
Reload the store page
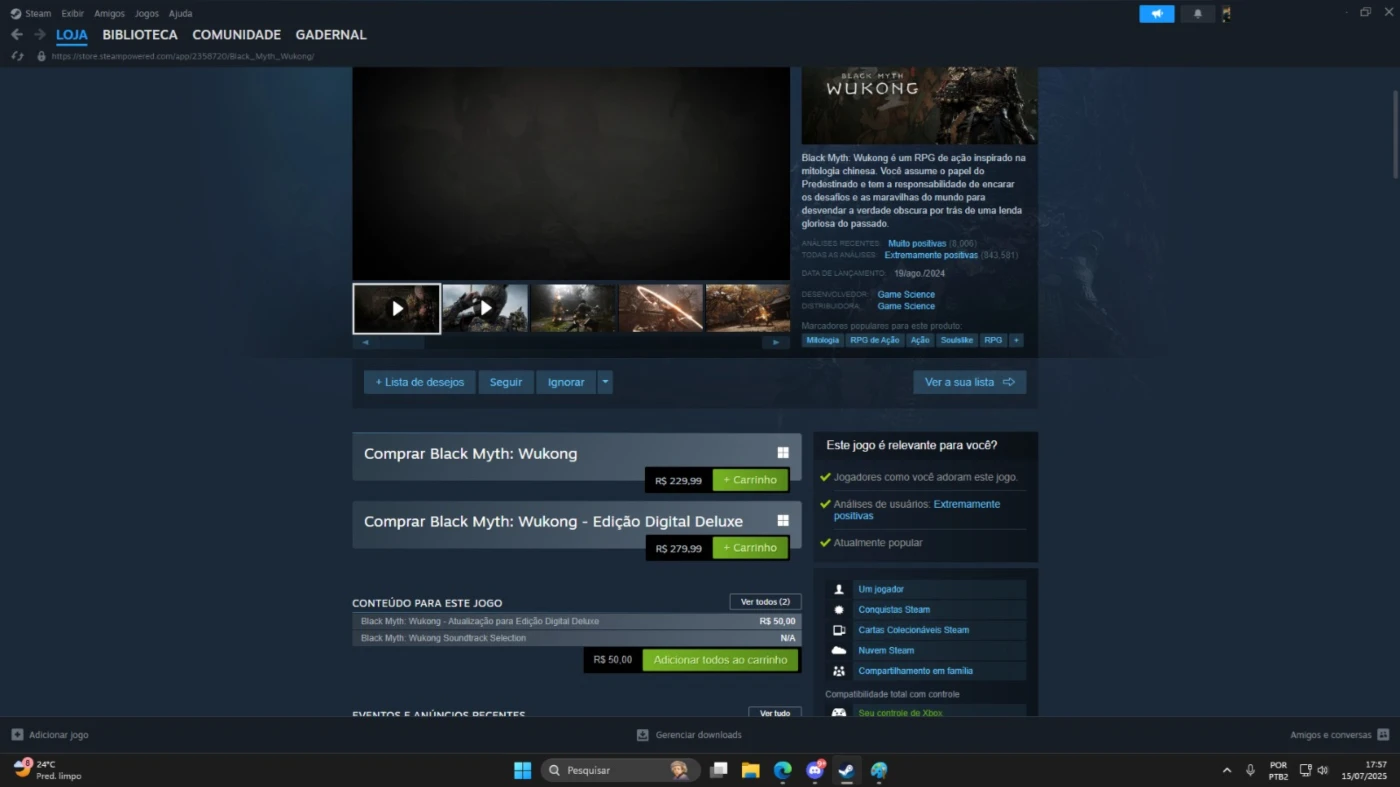click(17, 56)
